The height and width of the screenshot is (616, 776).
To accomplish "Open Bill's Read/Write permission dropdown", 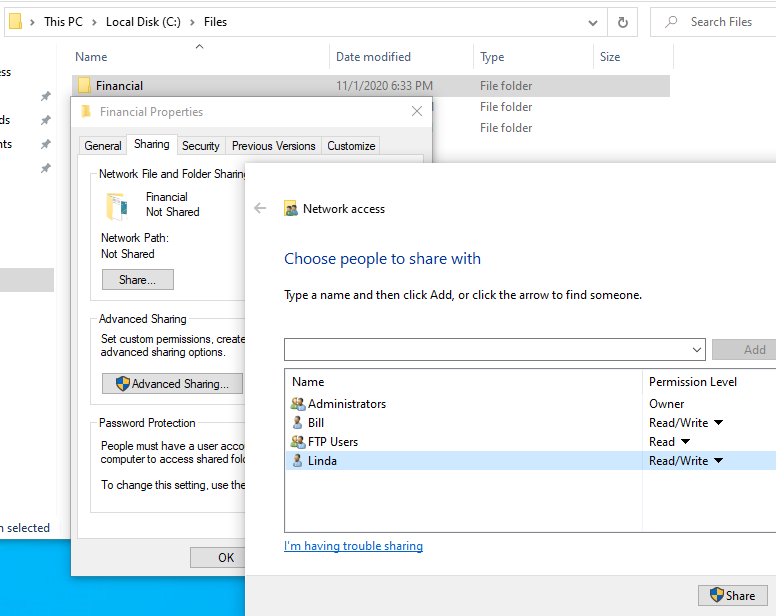I will tap(718, 423).
